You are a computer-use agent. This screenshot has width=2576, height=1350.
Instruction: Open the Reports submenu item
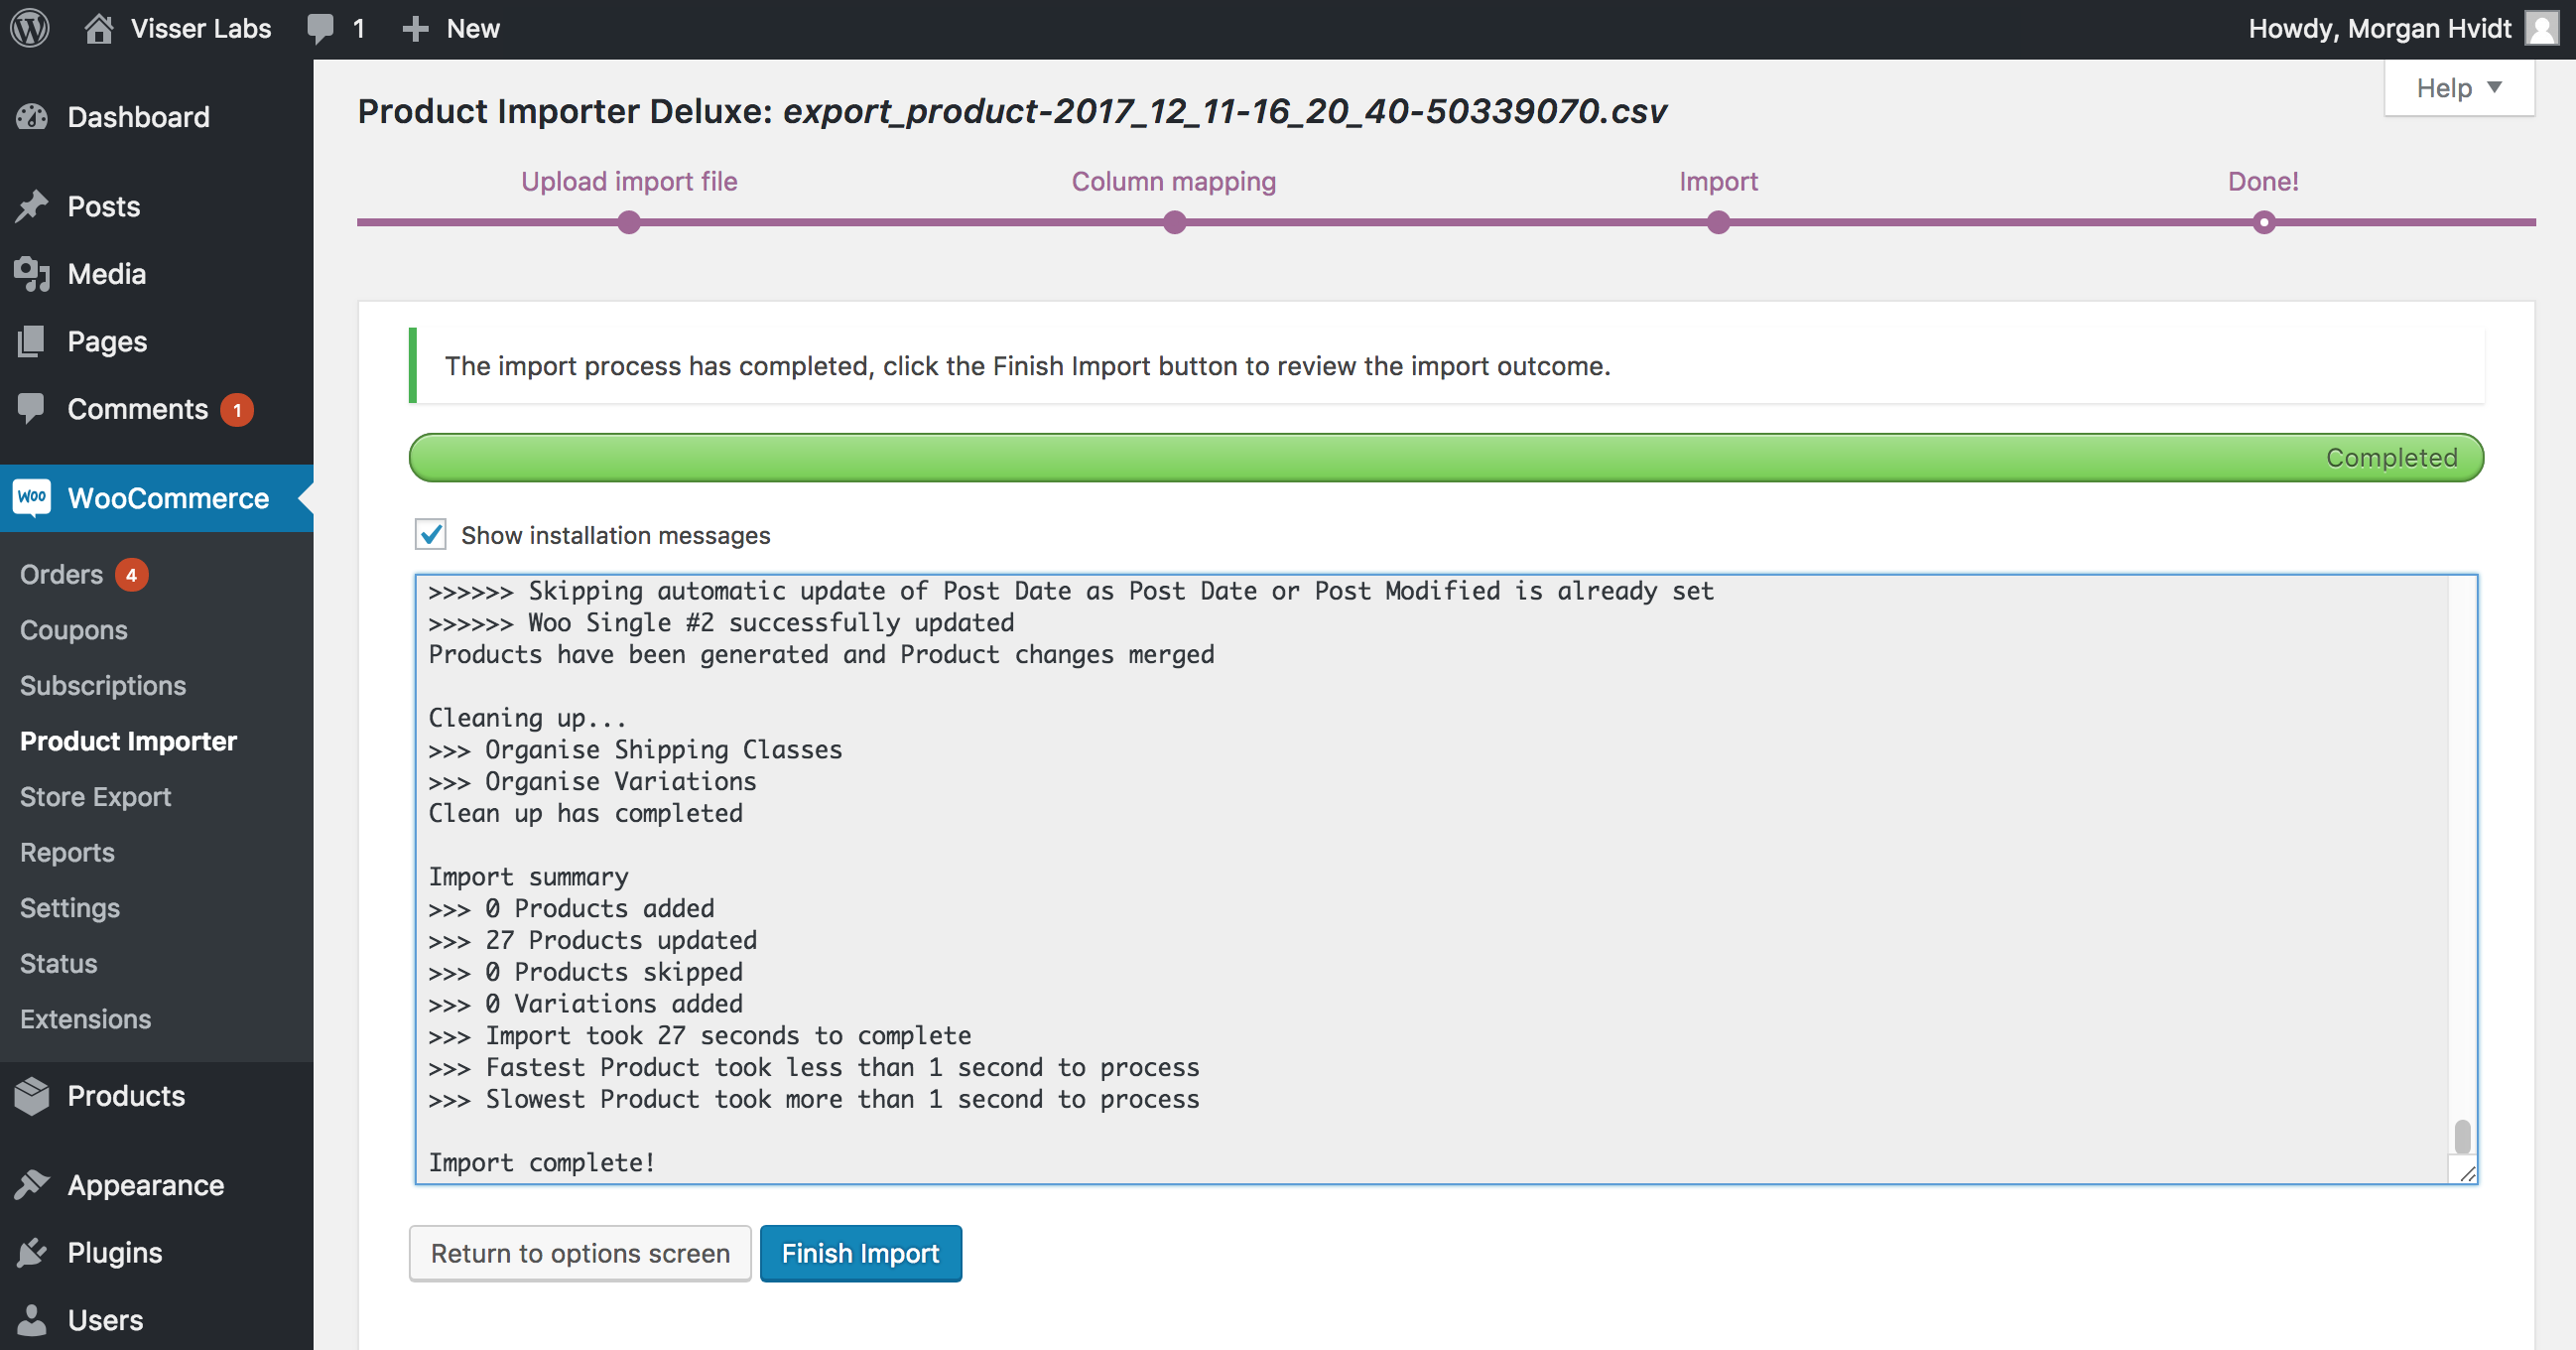point(67,852)
